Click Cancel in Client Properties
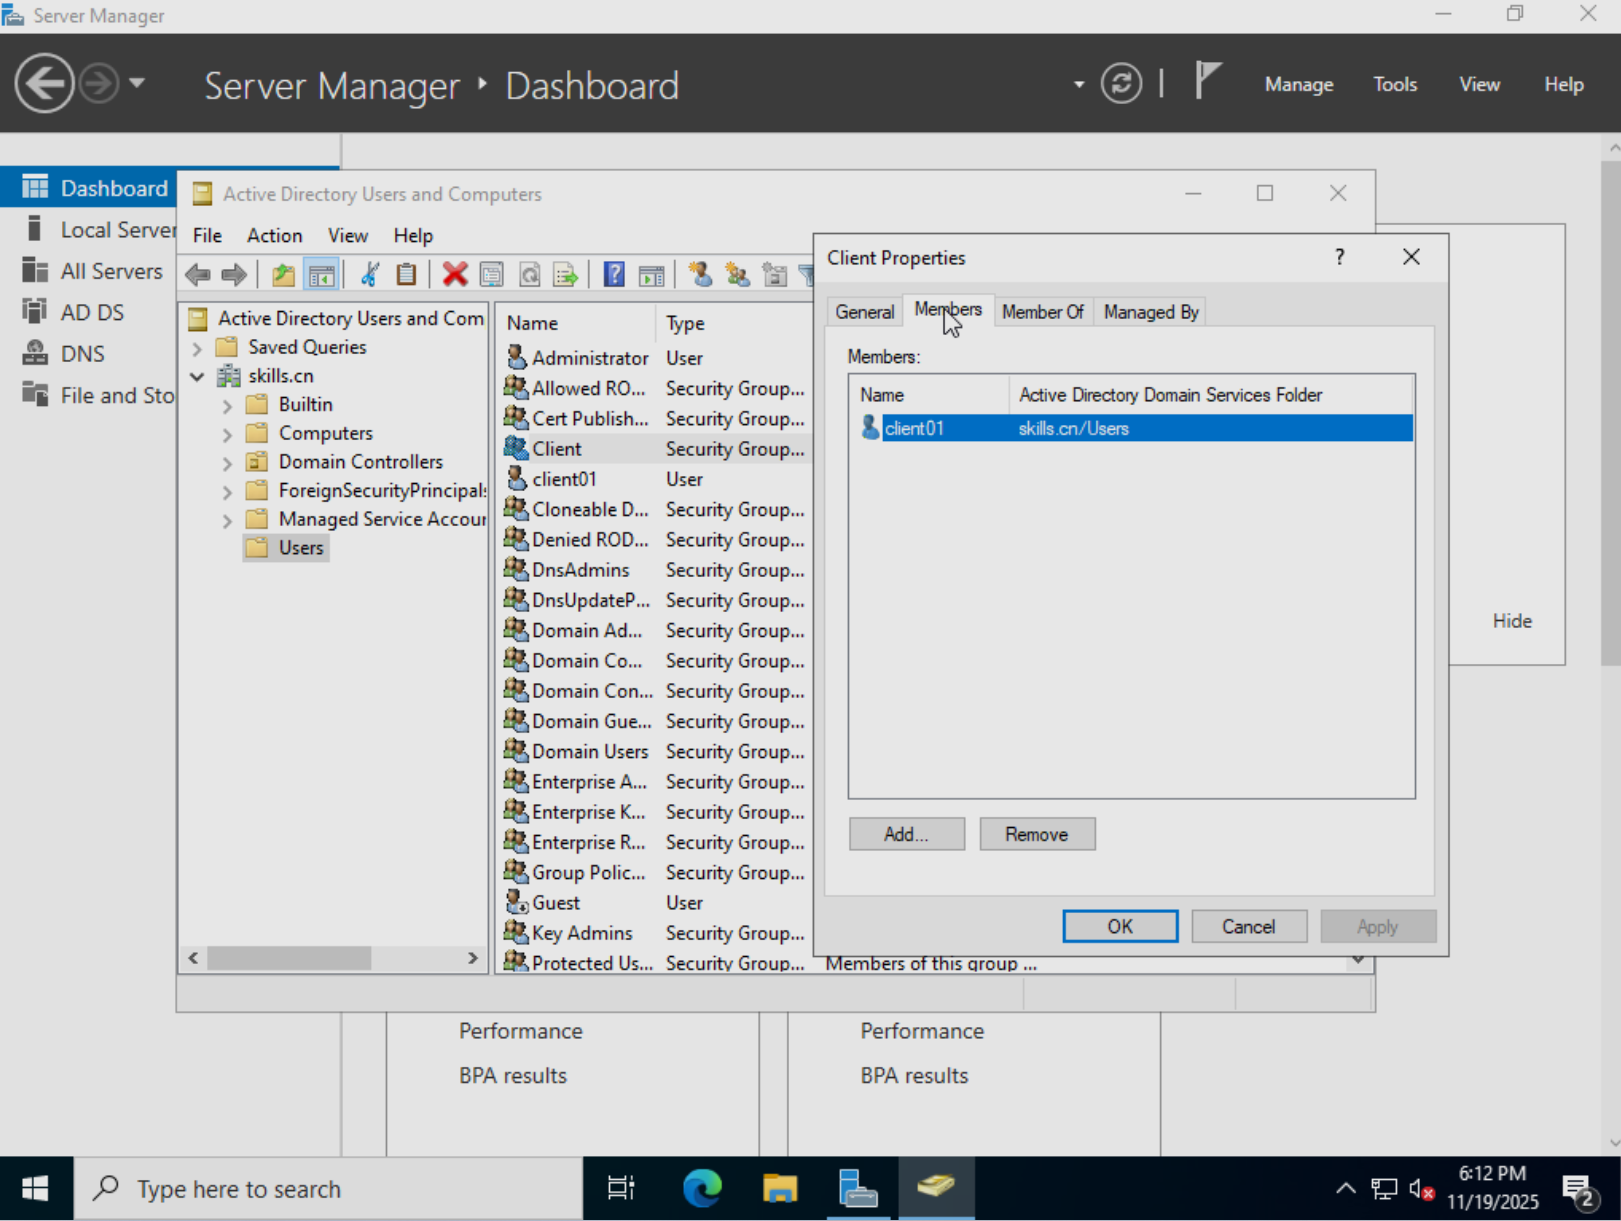The height and width of the screenshot is (1221, 1621). point(1249,926)
